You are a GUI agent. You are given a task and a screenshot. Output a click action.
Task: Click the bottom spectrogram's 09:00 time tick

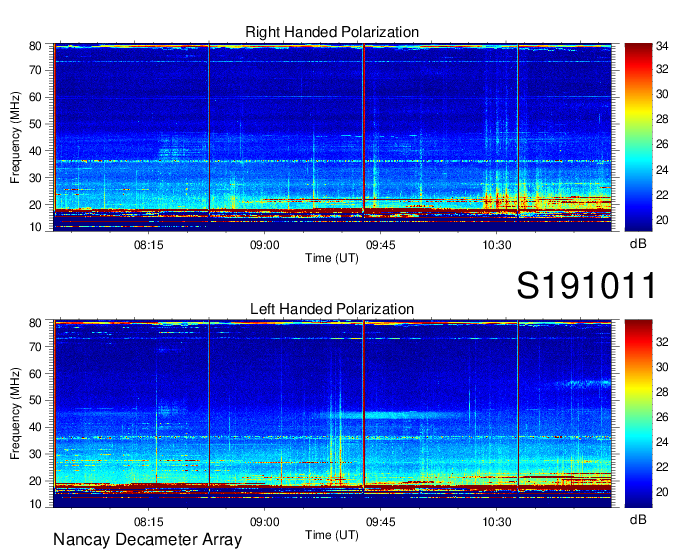pyautogui.click(x=265, y=522)
